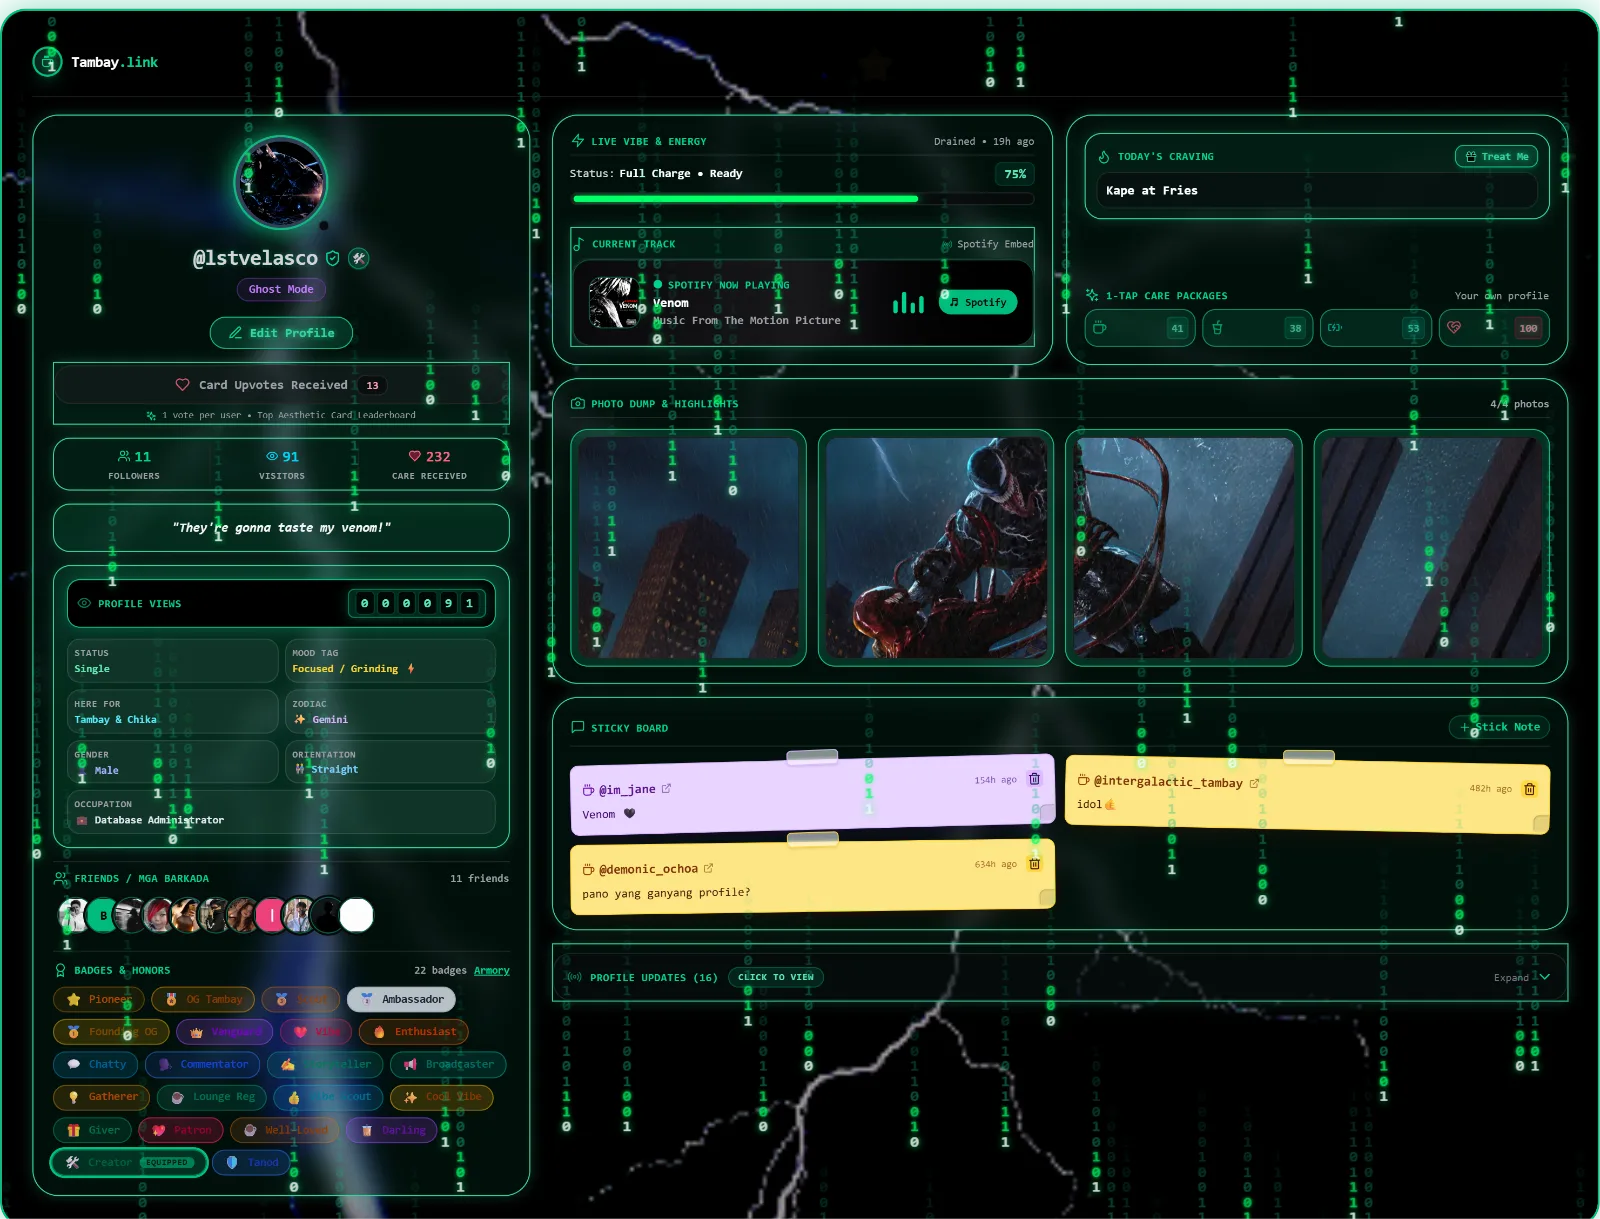Open the first photo of dark skyscrapers

(688, 548)
